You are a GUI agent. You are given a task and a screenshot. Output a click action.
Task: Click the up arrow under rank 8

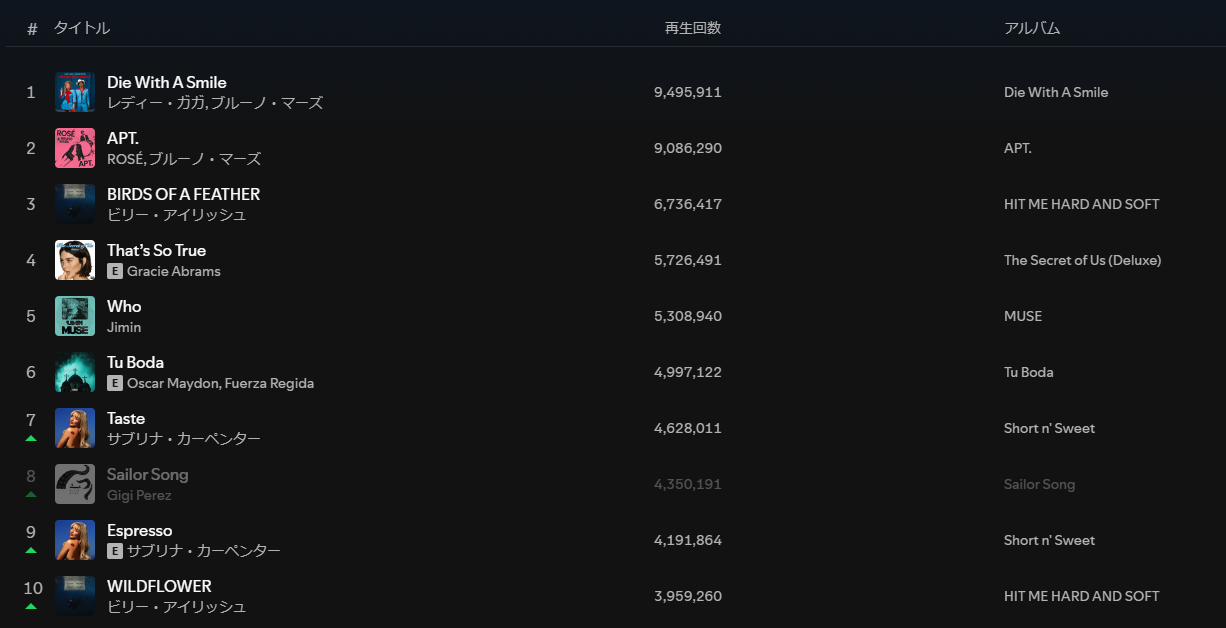(31, 494)
